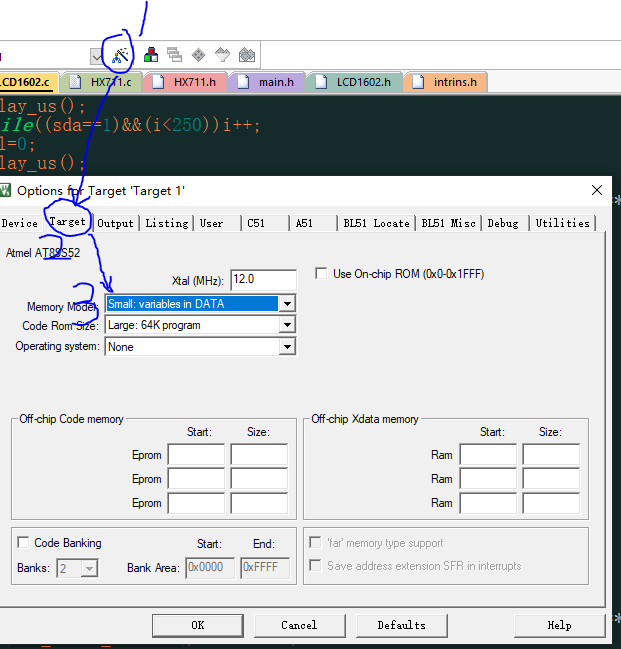Click first Eprom Size field
Screen dimensions: 621x649
[259, 454]
